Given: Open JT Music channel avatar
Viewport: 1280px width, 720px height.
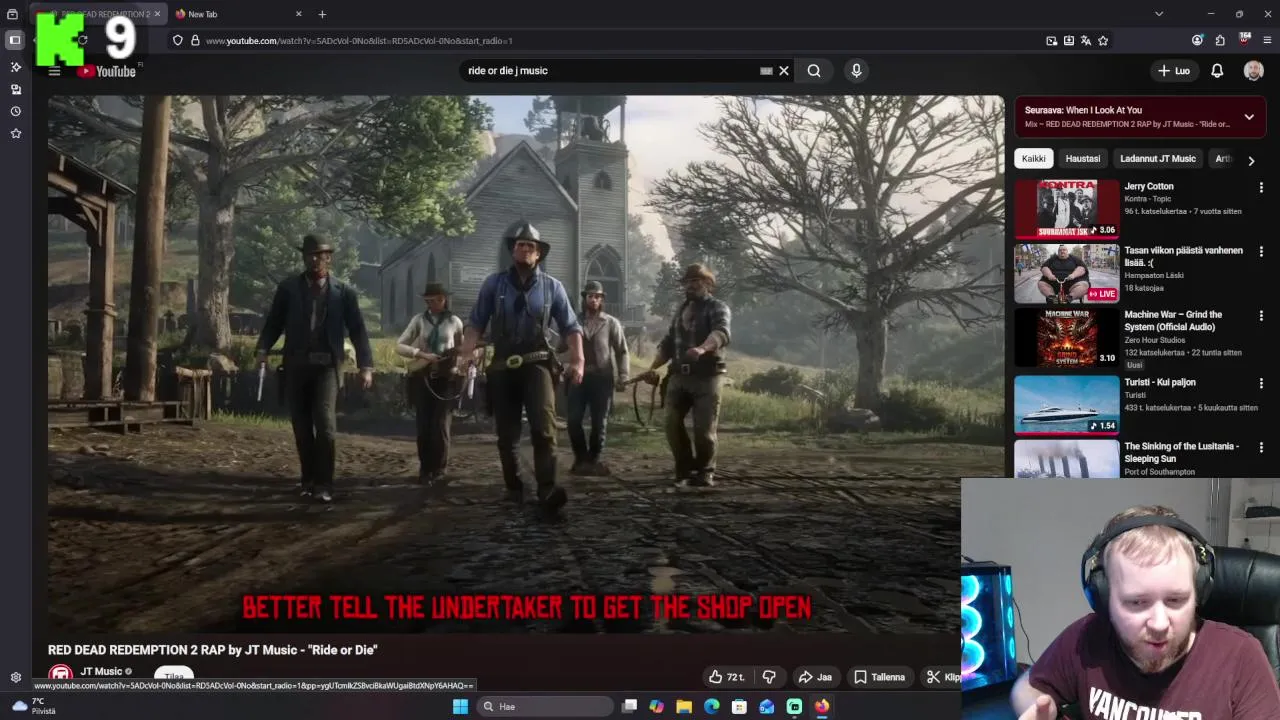Looking at the screenshot, I should [61, 675].
